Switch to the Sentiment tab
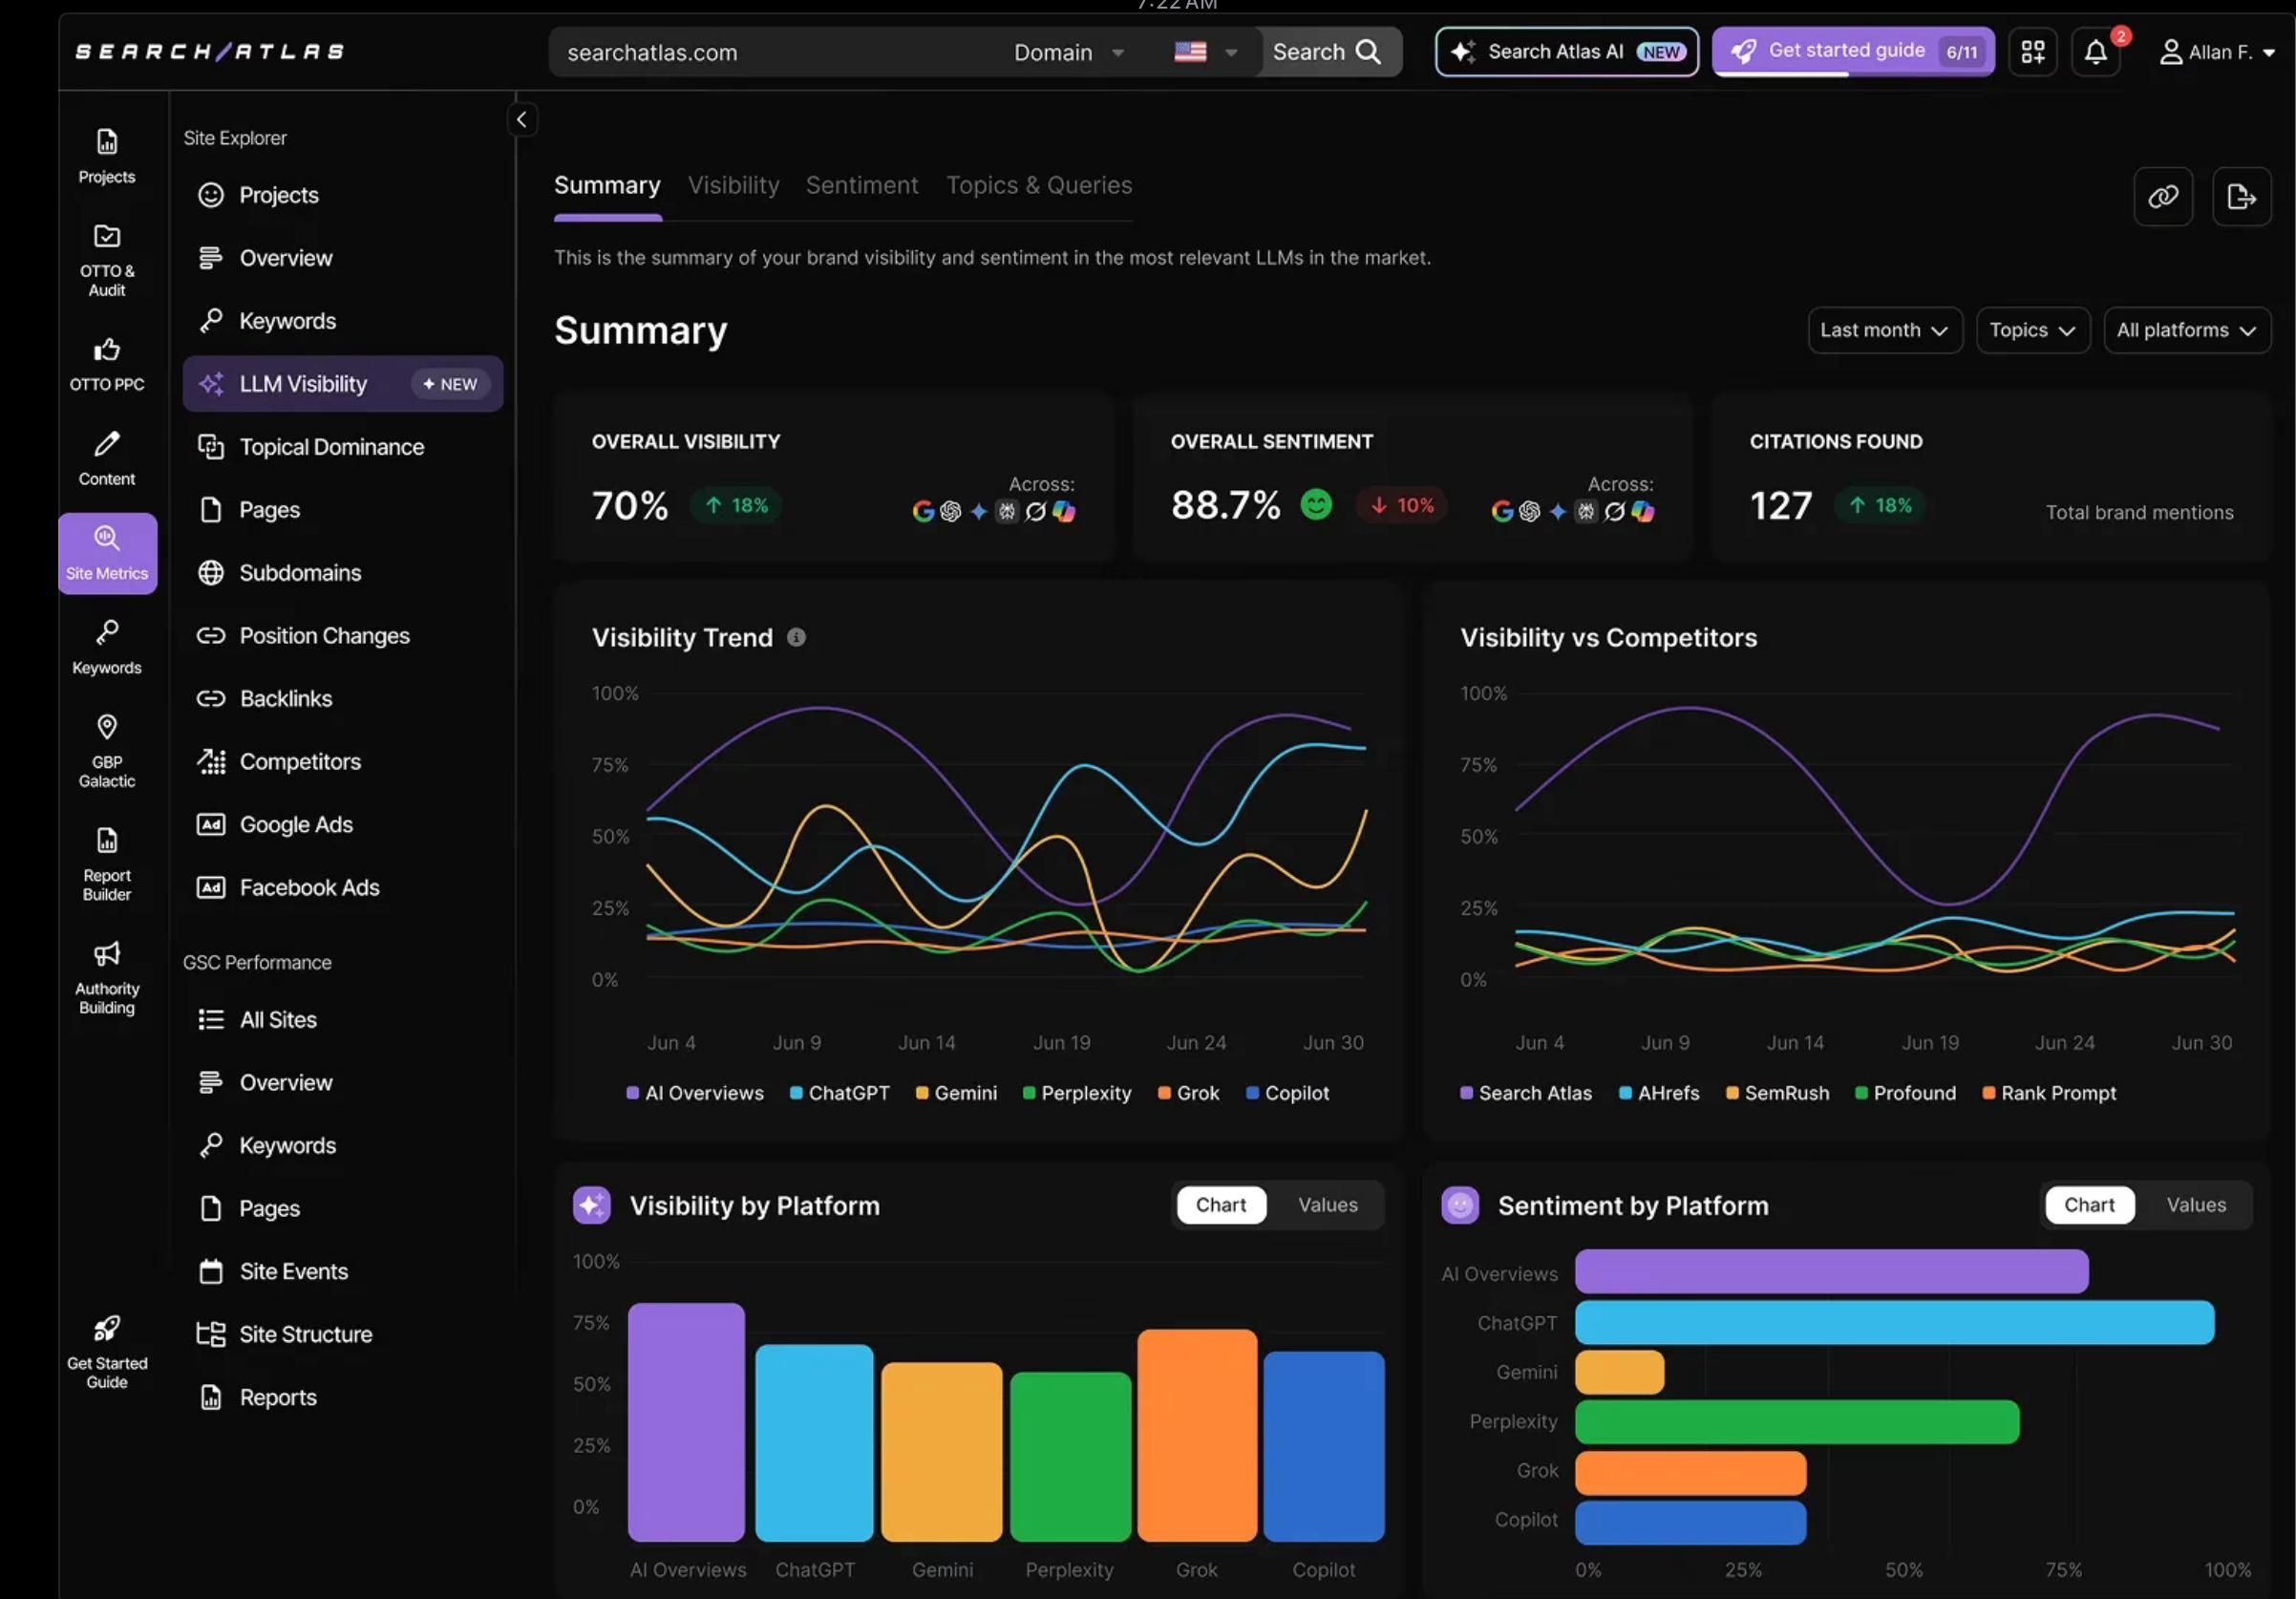 861,186
